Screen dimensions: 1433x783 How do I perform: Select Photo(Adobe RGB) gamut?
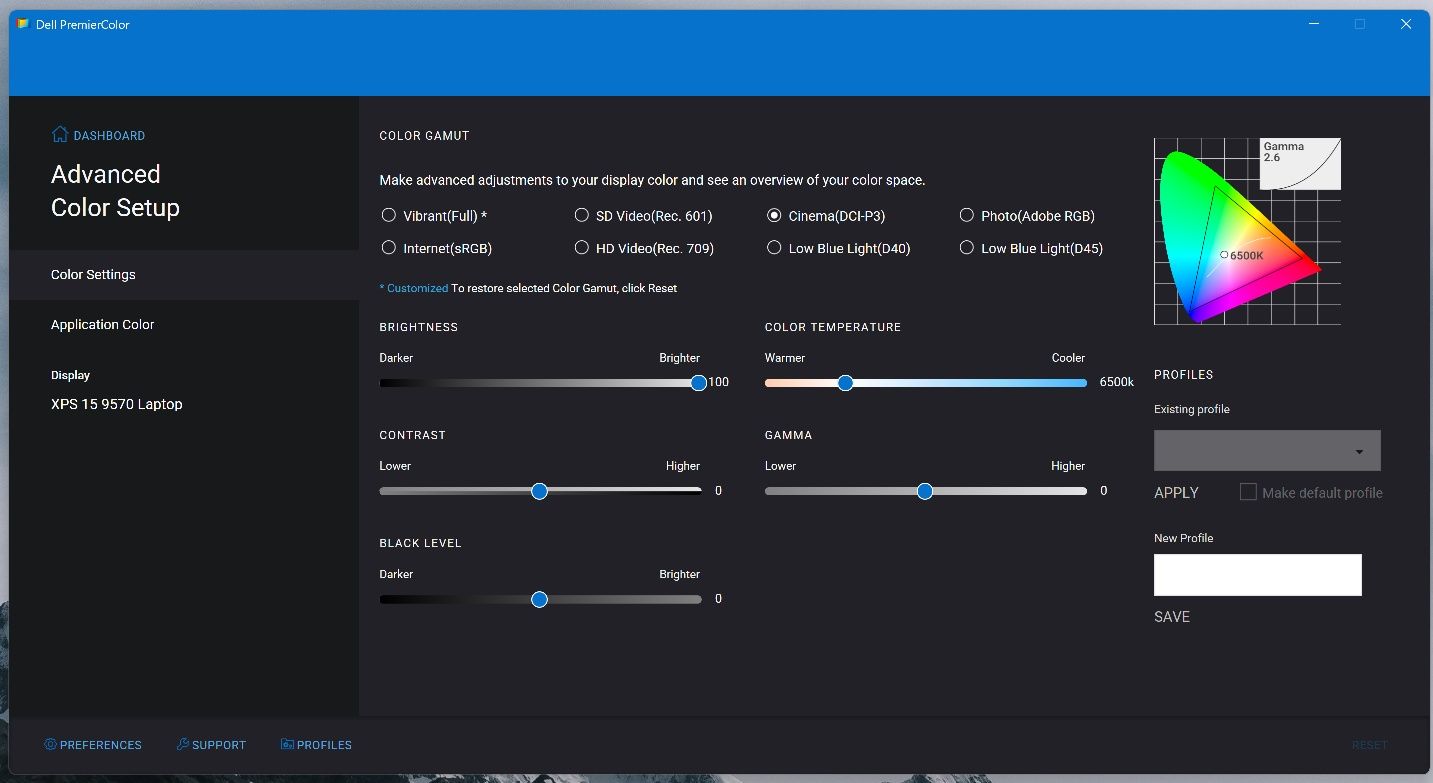click(967, 215)
